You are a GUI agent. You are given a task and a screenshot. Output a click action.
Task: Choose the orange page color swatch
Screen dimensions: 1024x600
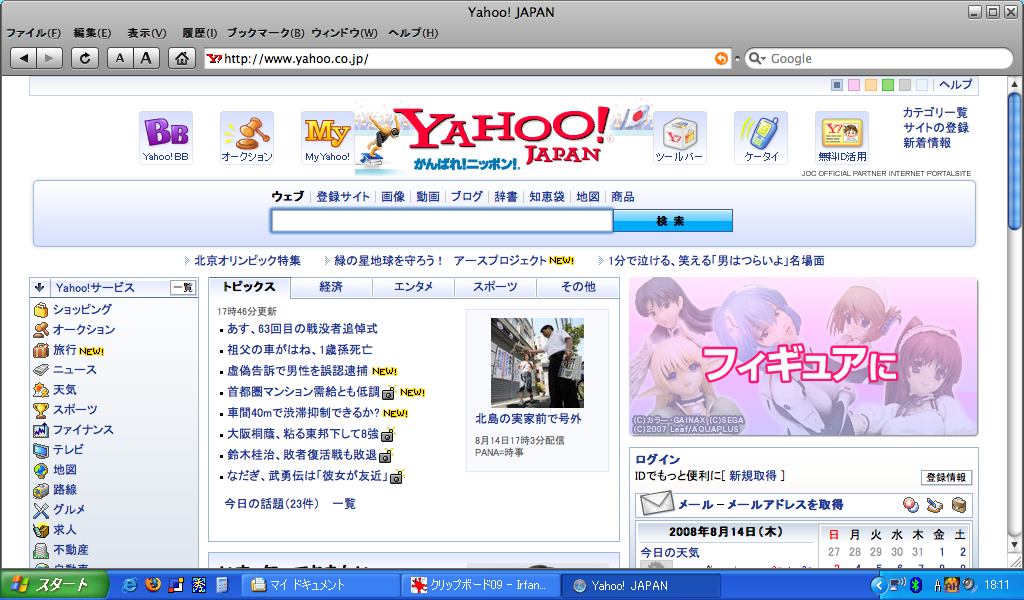point(871,85)
